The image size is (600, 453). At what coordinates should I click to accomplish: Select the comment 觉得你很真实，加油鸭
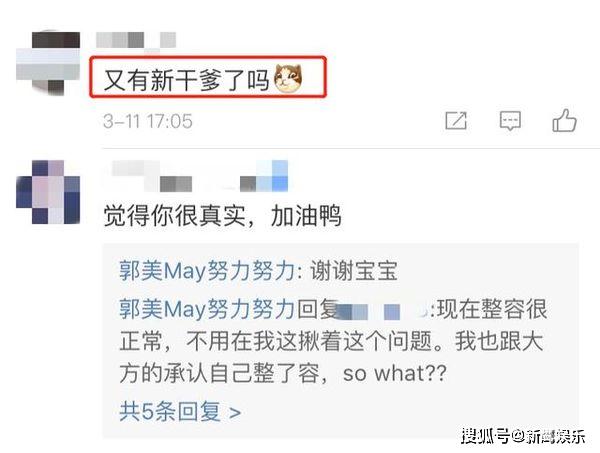(x=222, y=216)
